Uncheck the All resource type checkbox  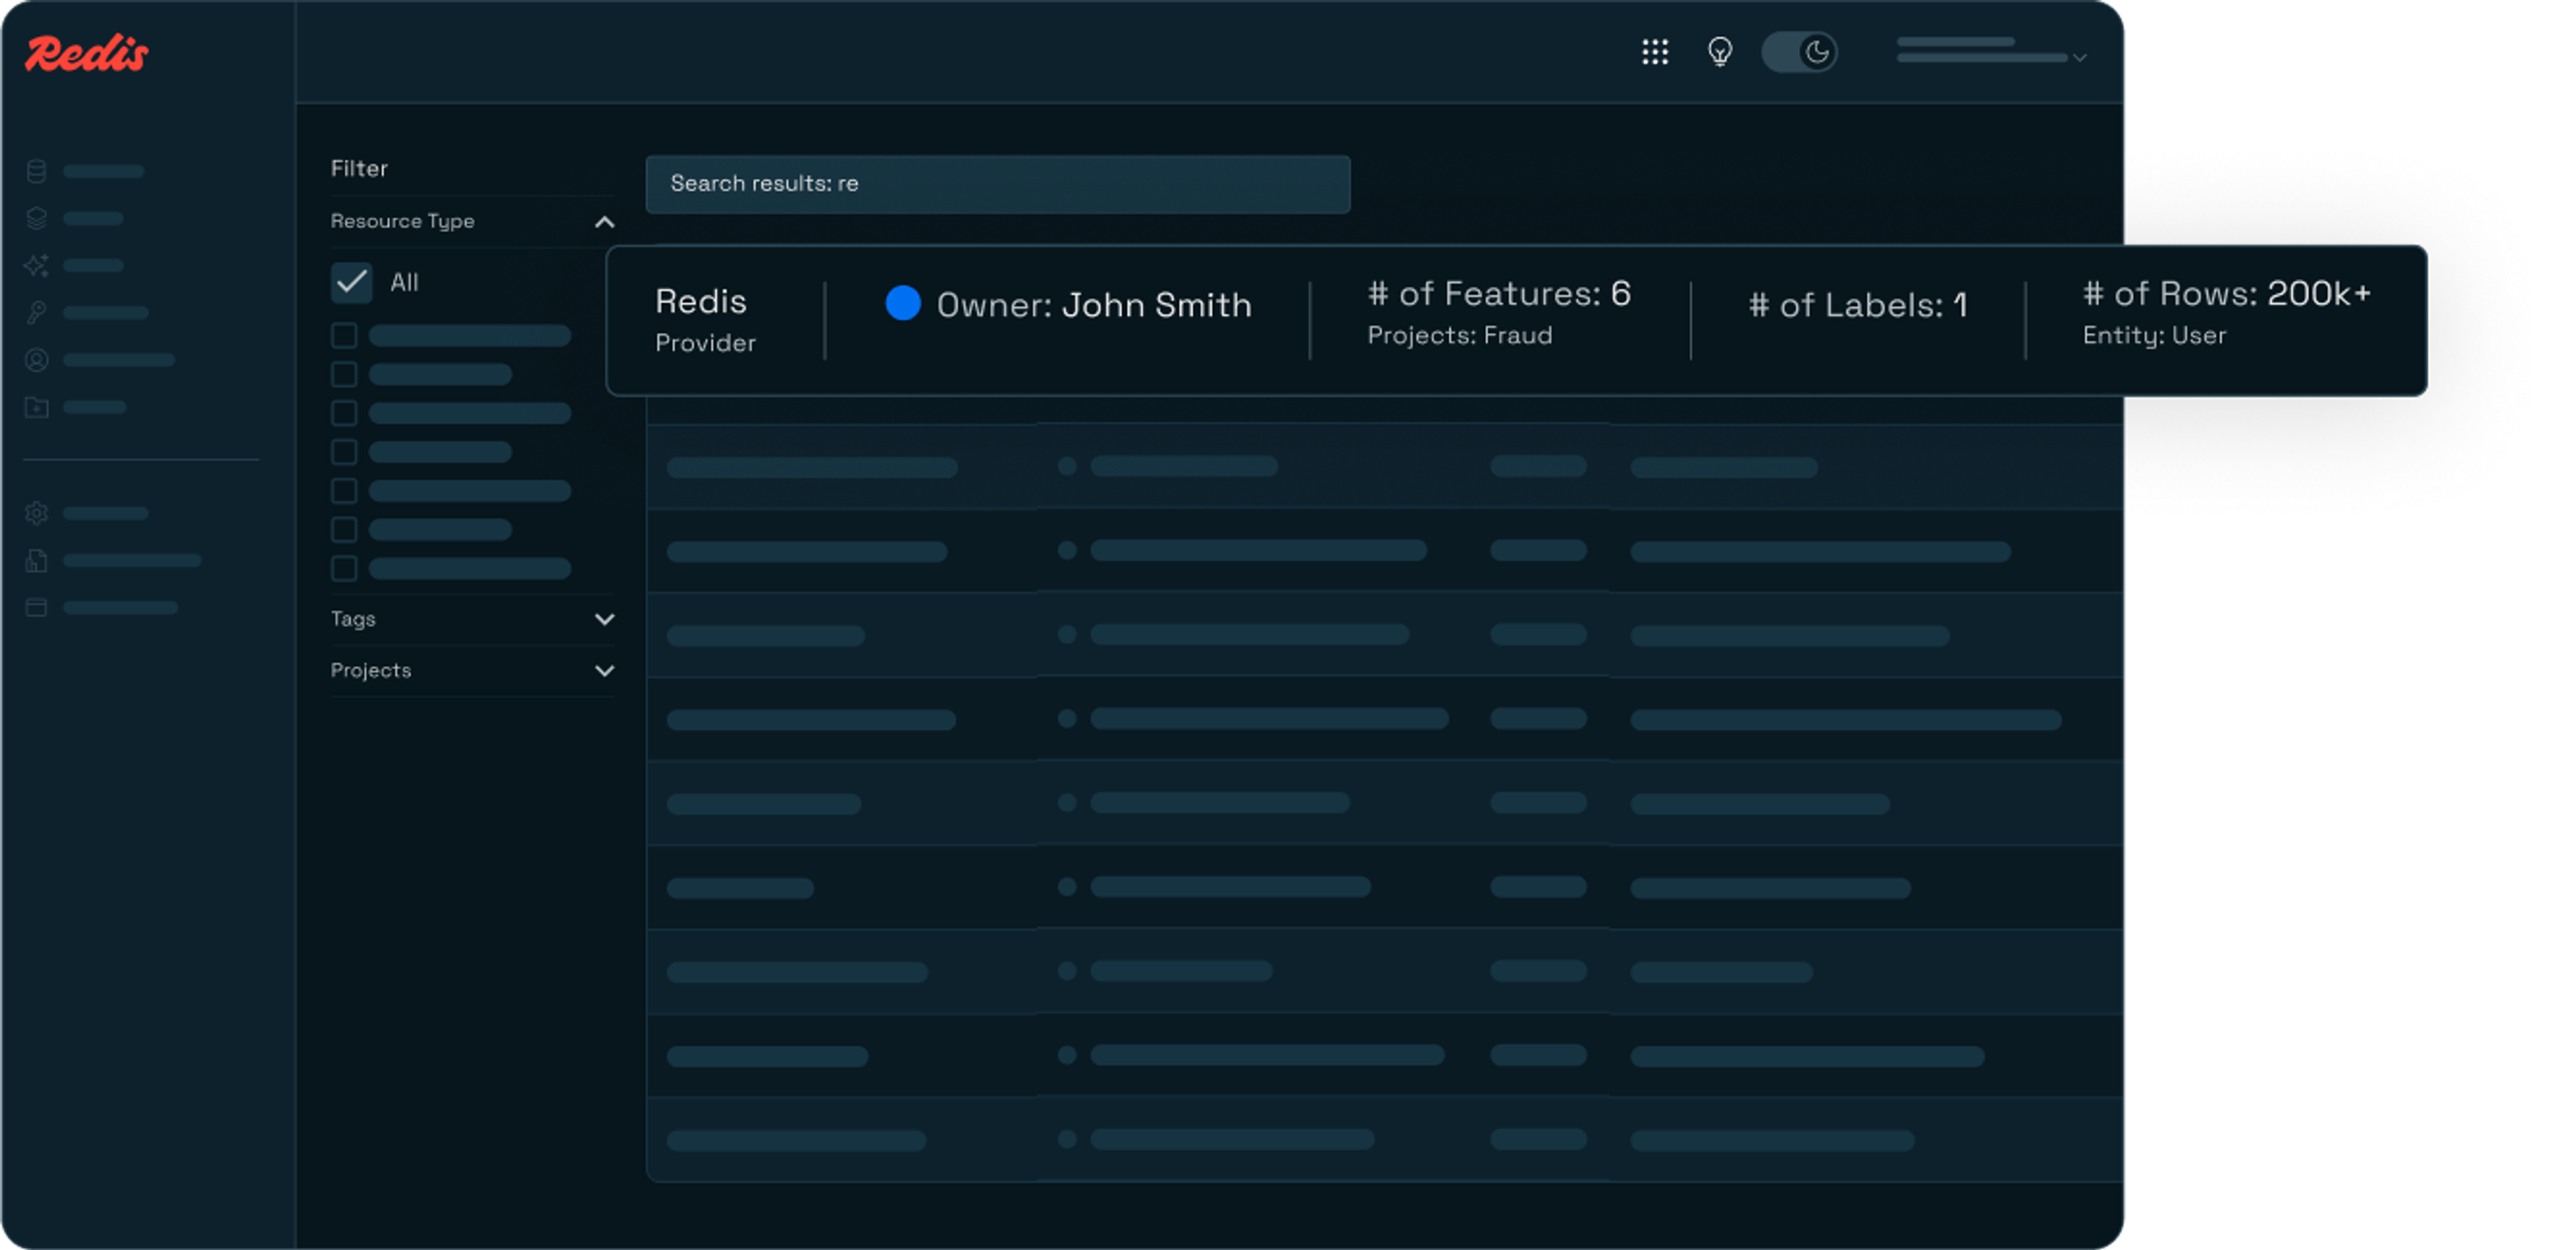[x=352, y=283]
